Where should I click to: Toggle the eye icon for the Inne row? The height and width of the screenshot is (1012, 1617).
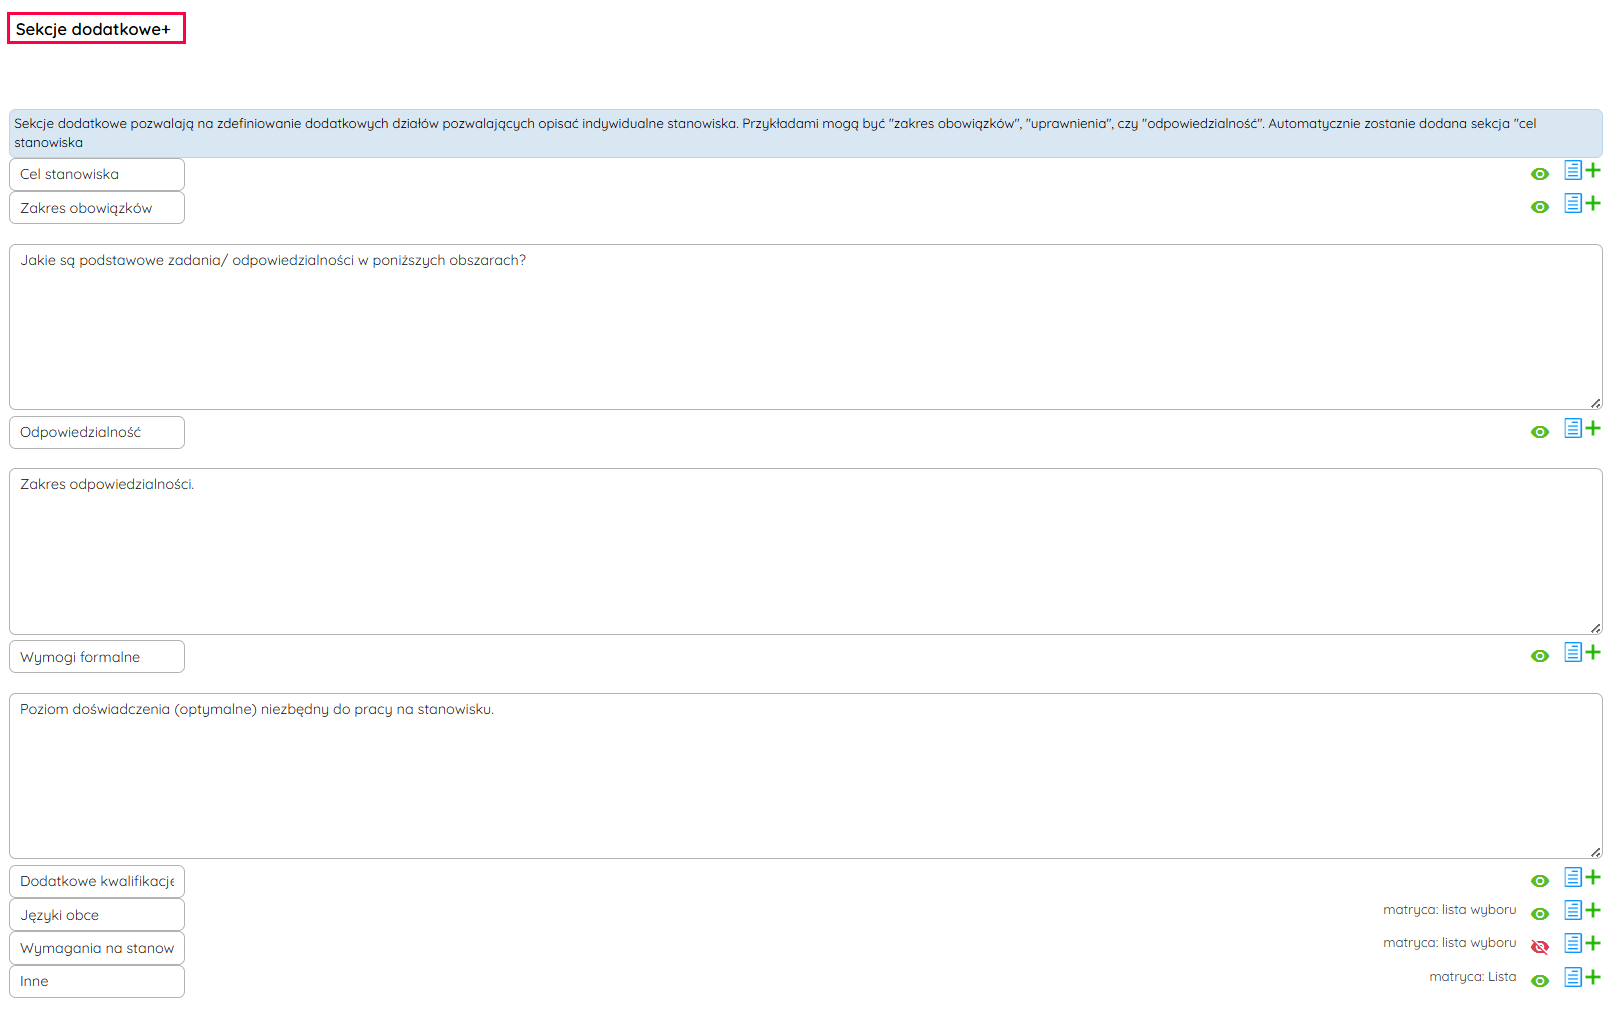(1540, 981)
